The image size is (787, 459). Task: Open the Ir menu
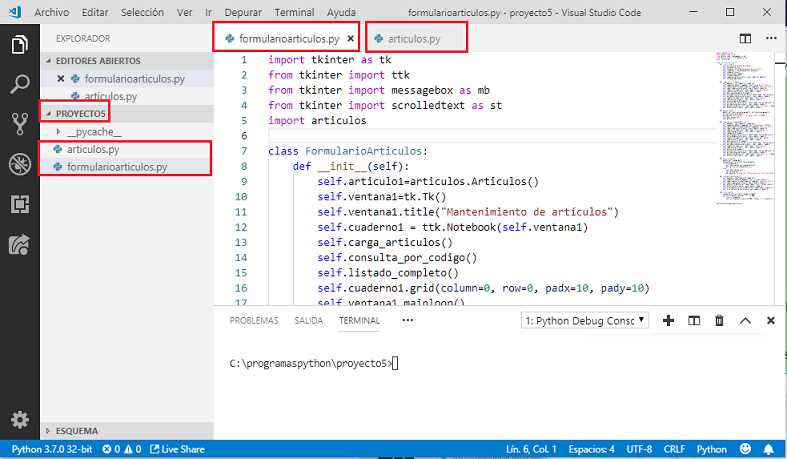pos(208,12)
